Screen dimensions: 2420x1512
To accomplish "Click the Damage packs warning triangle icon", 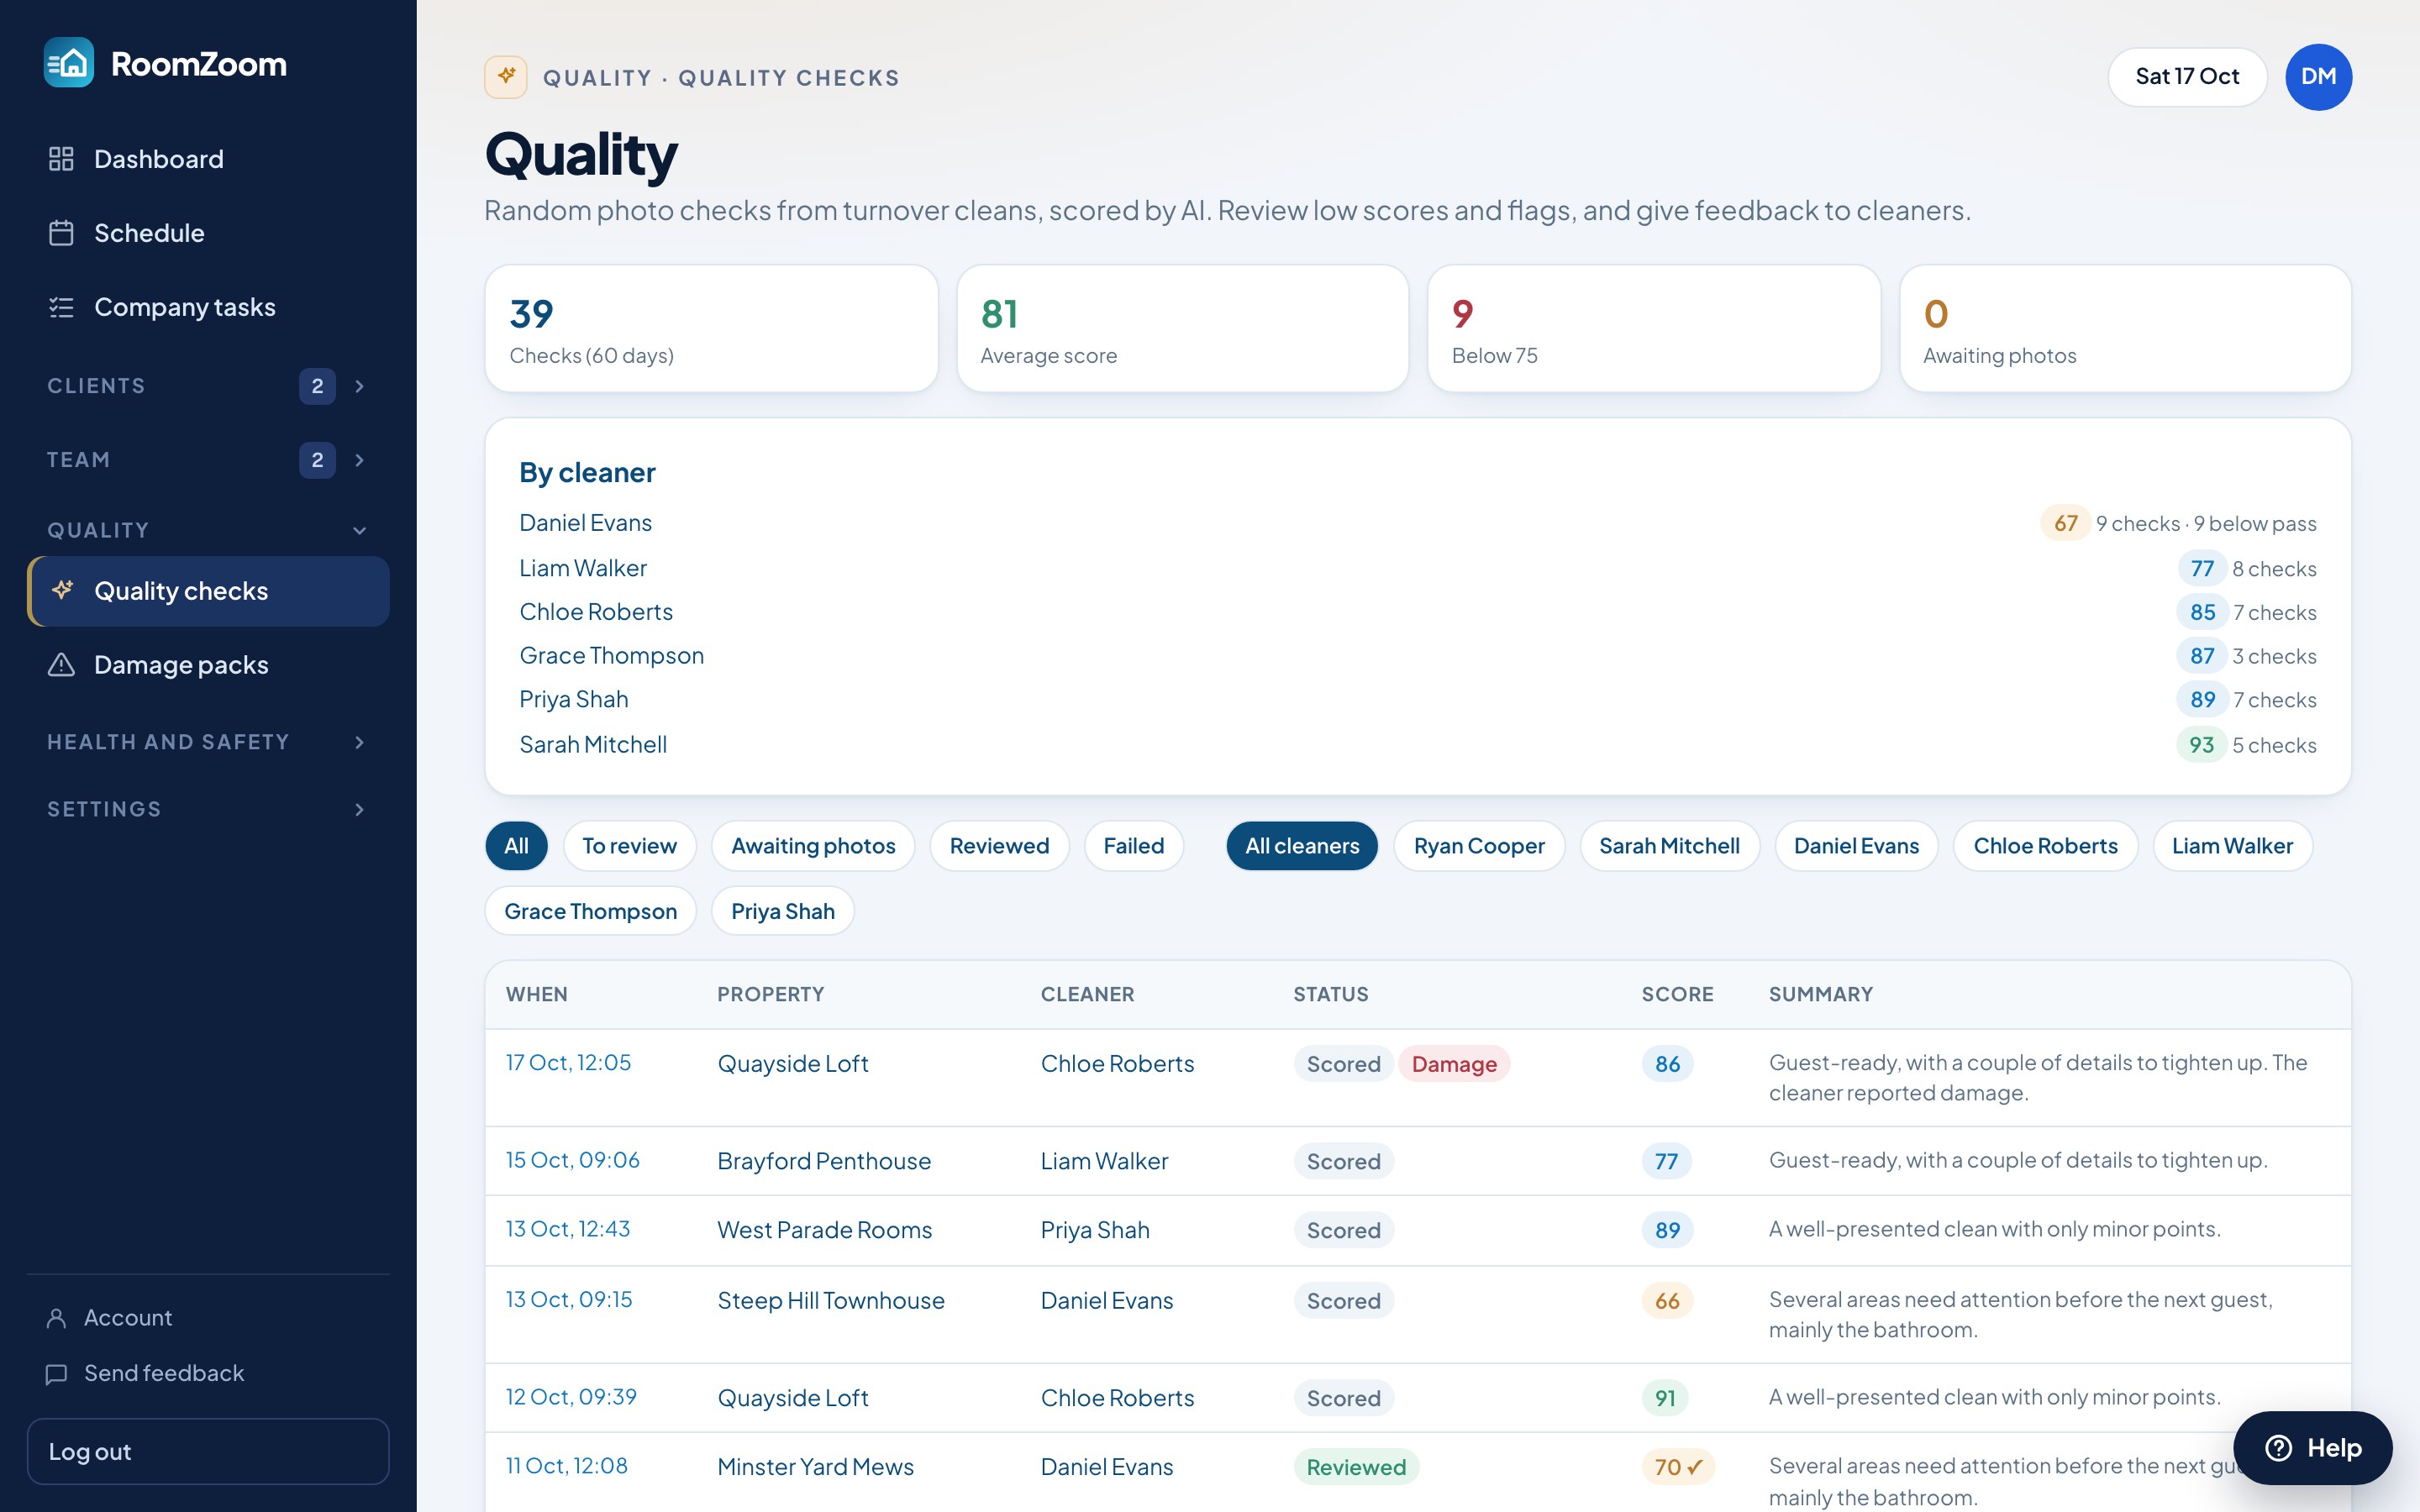I will (x=61, y=665).
